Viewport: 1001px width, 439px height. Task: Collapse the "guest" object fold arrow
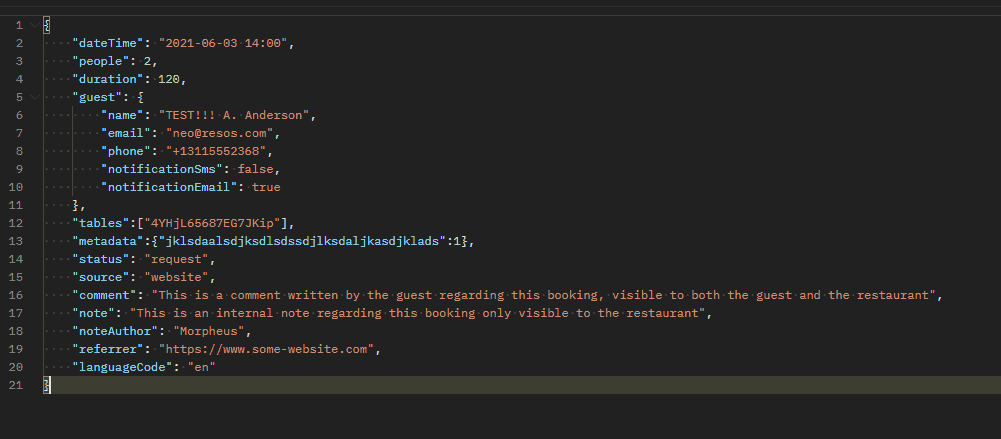click(34, 97)
